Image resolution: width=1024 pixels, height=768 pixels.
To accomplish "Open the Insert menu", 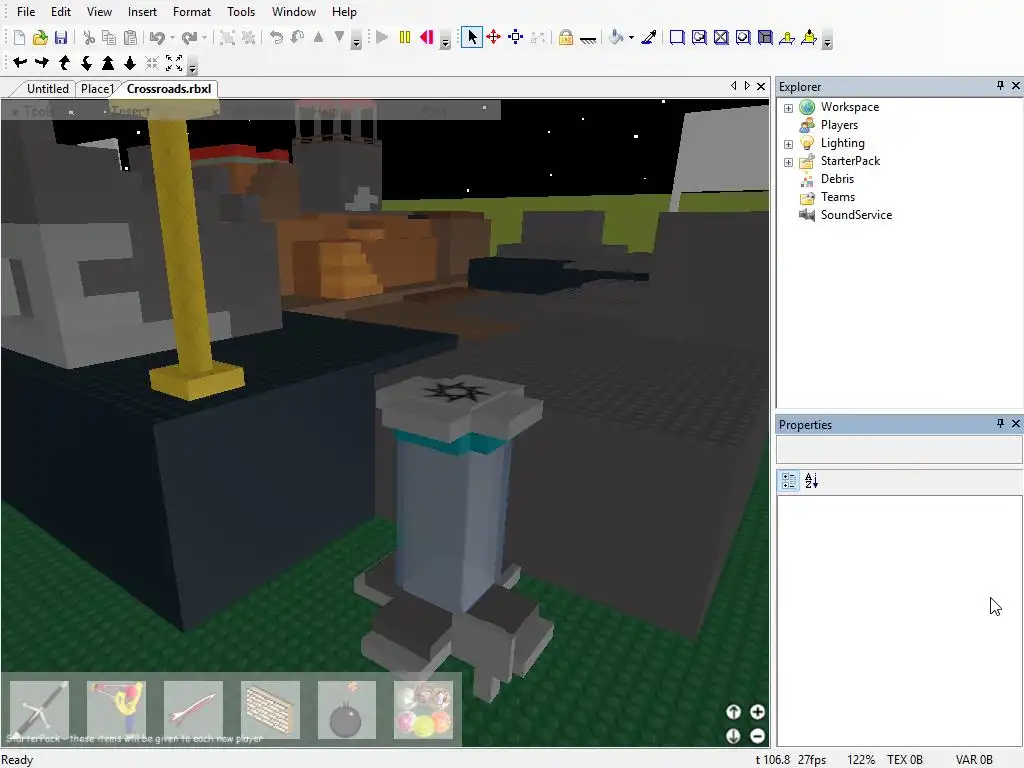I will pos(142,12).
